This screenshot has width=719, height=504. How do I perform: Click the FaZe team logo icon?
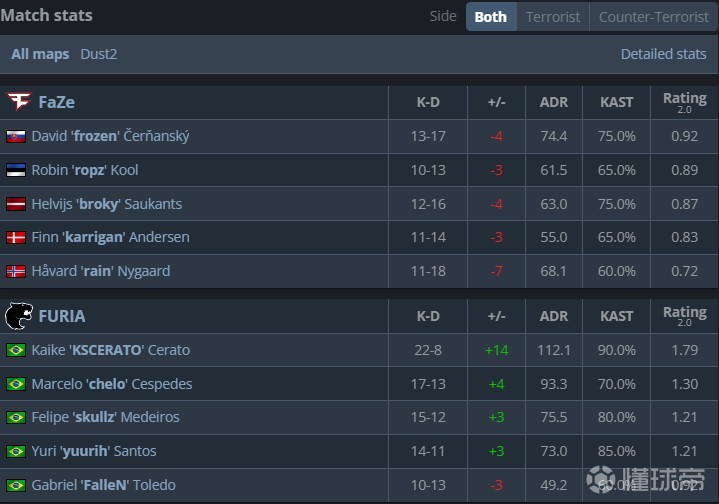18,102
